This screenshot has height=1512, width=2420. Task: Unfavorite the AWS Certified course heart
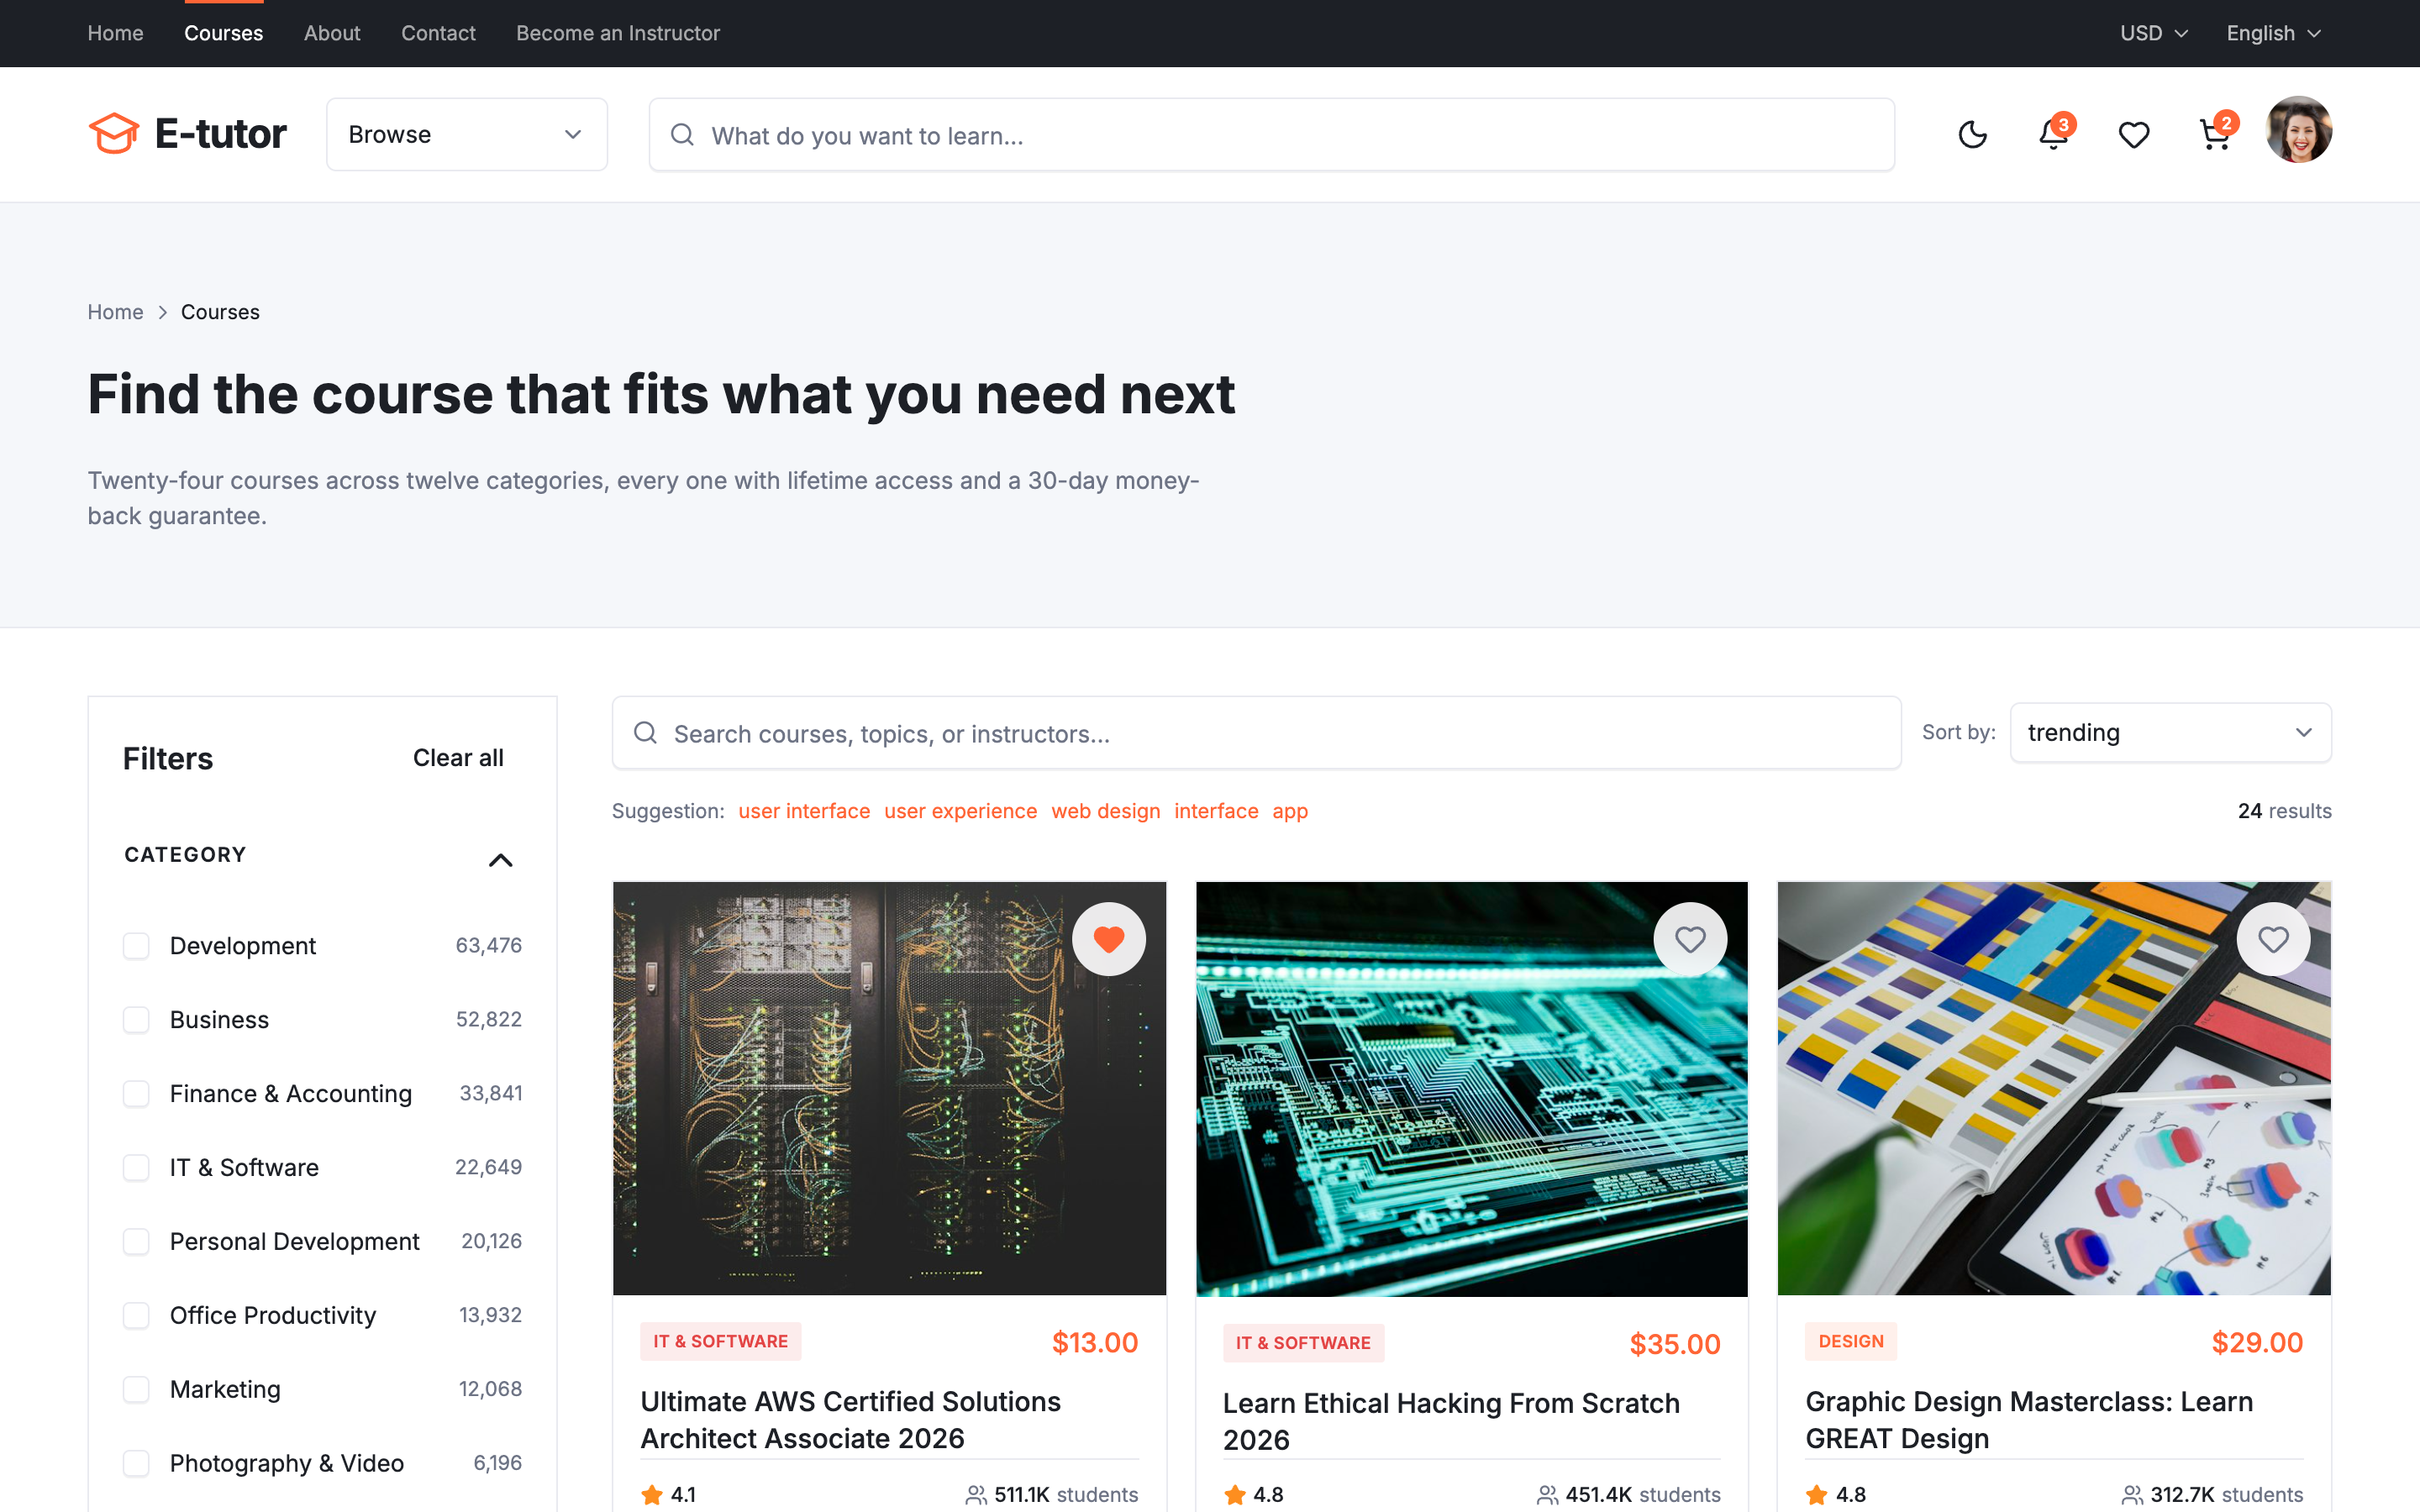(1108, 939)
